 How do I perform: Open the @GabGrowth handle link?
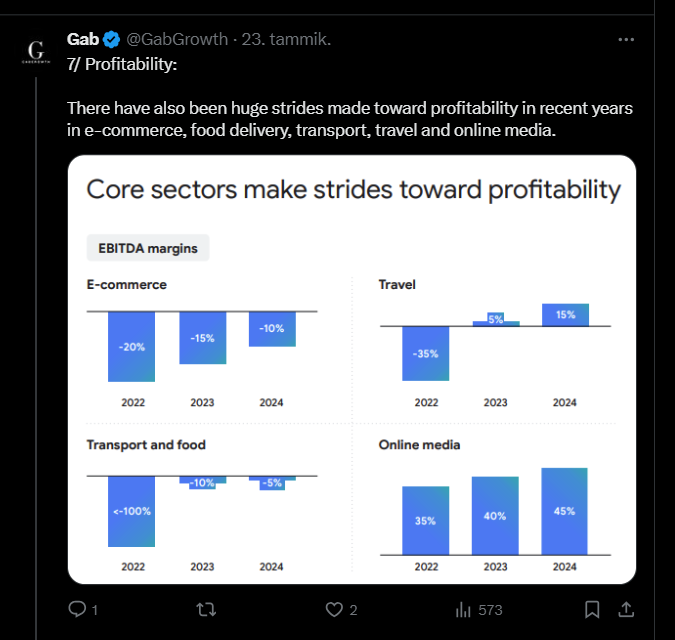pos(177,39)
